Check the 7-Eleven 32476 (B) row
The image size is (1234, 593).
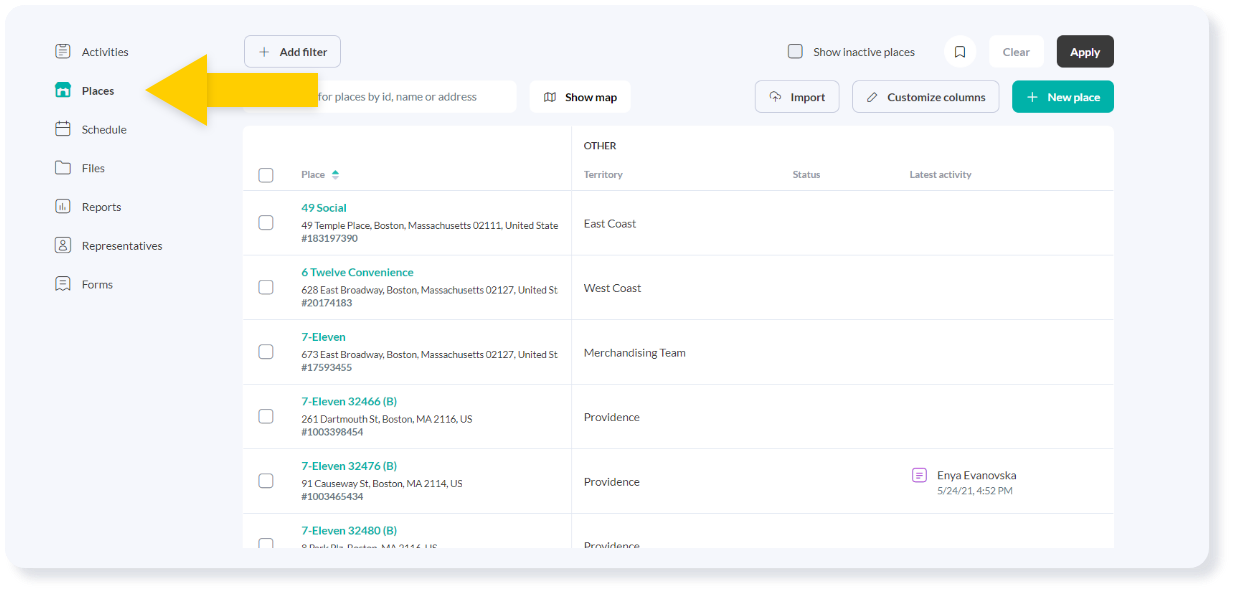coord(266,481)
